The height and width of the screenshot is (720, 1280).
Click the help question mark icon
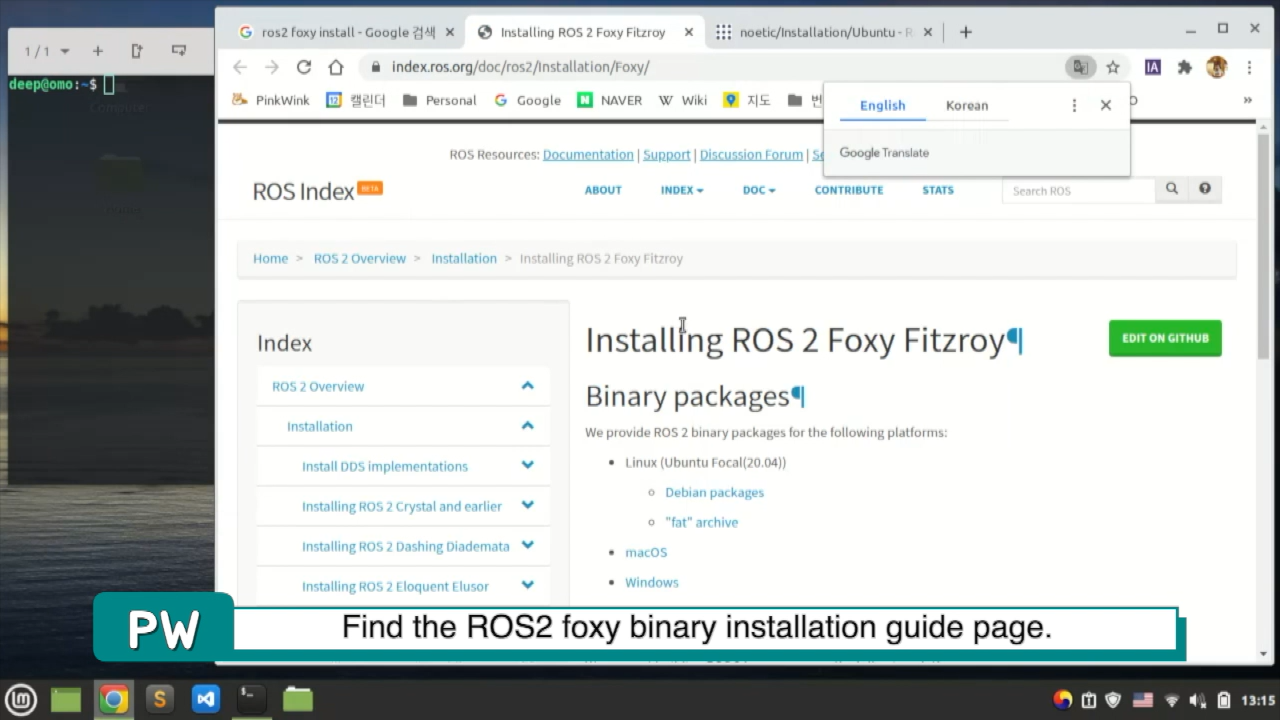point(1205,188)
